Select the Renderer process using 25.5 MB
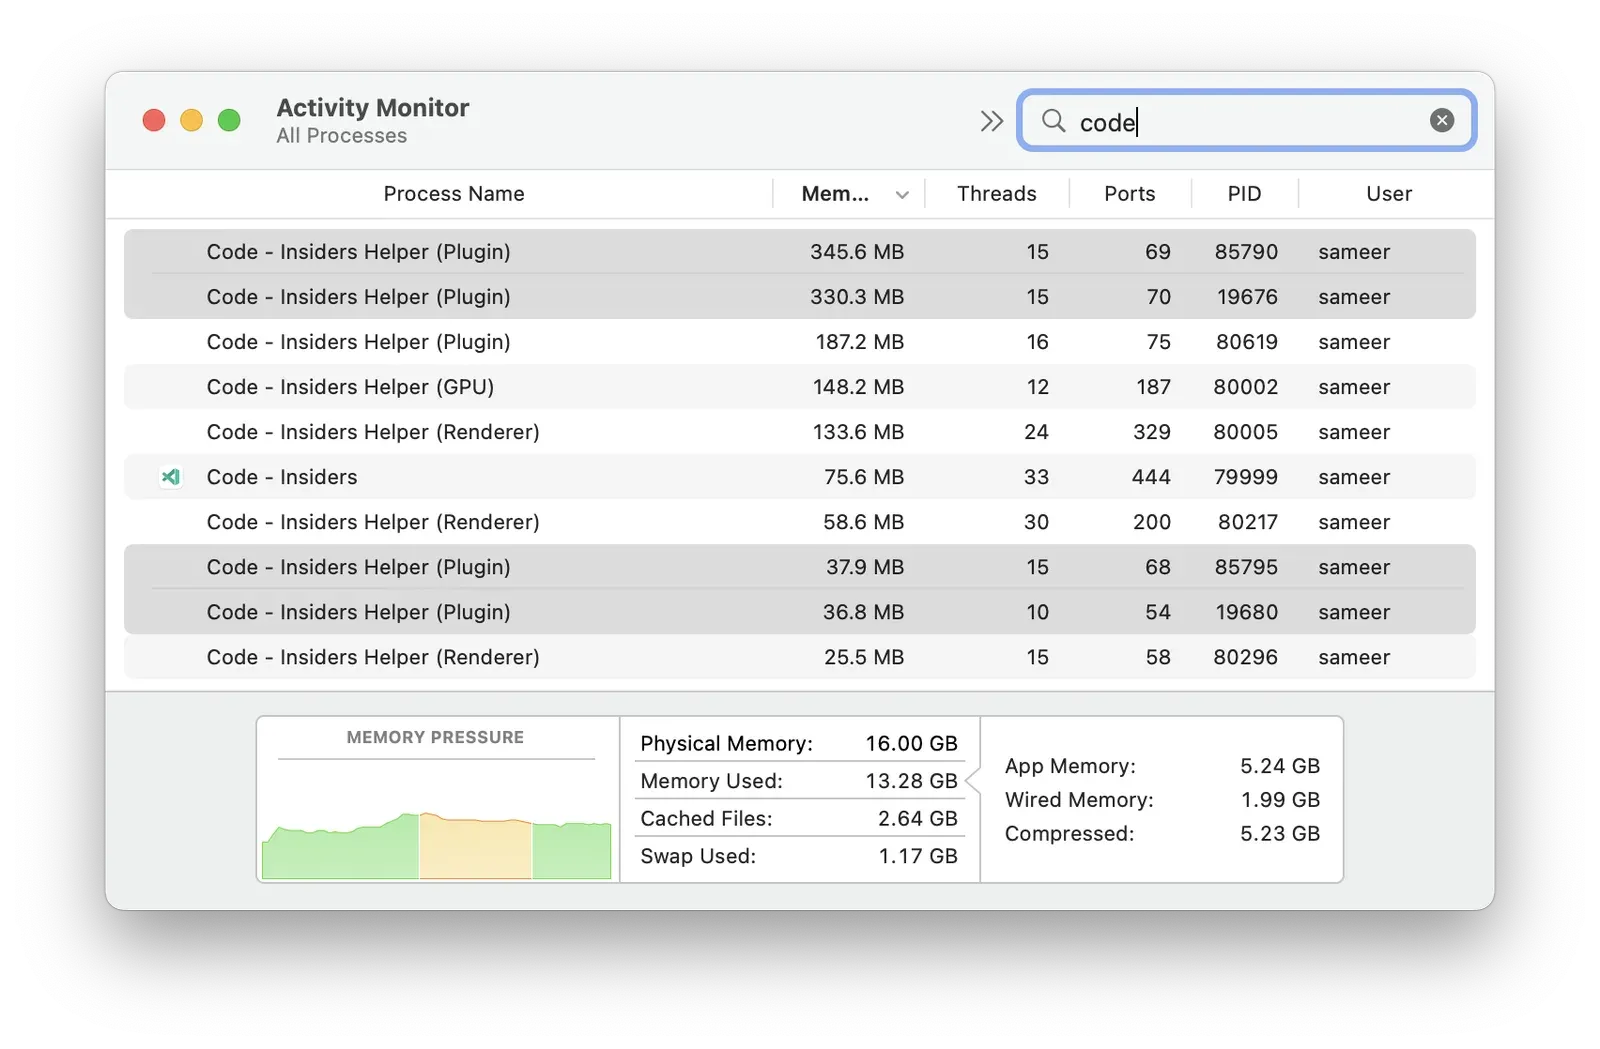This screenshot has width=1600, height=1049. tap(800, 657)
